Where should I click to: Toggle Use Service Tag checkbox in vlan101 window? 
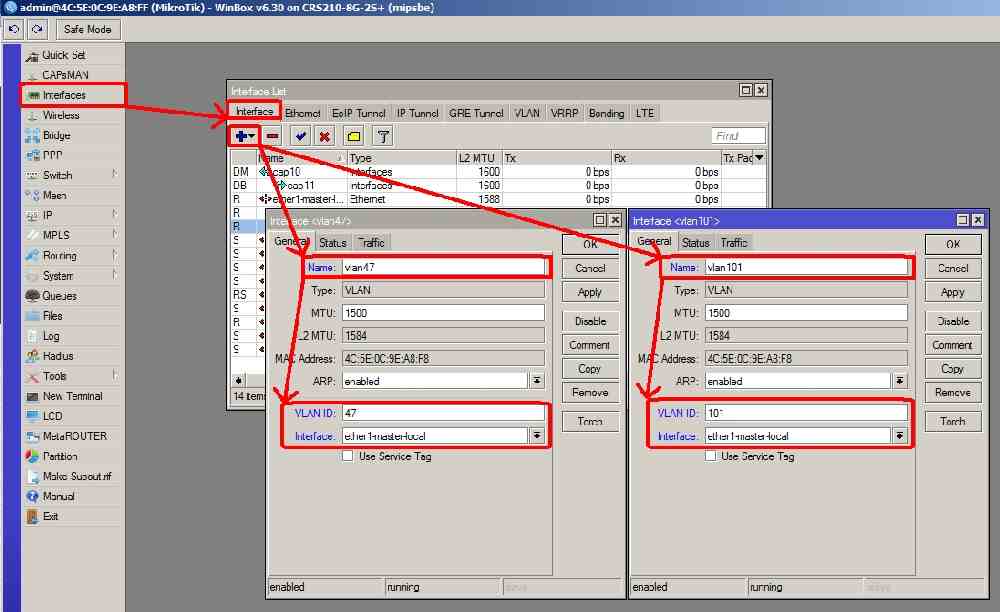[711, 456]
